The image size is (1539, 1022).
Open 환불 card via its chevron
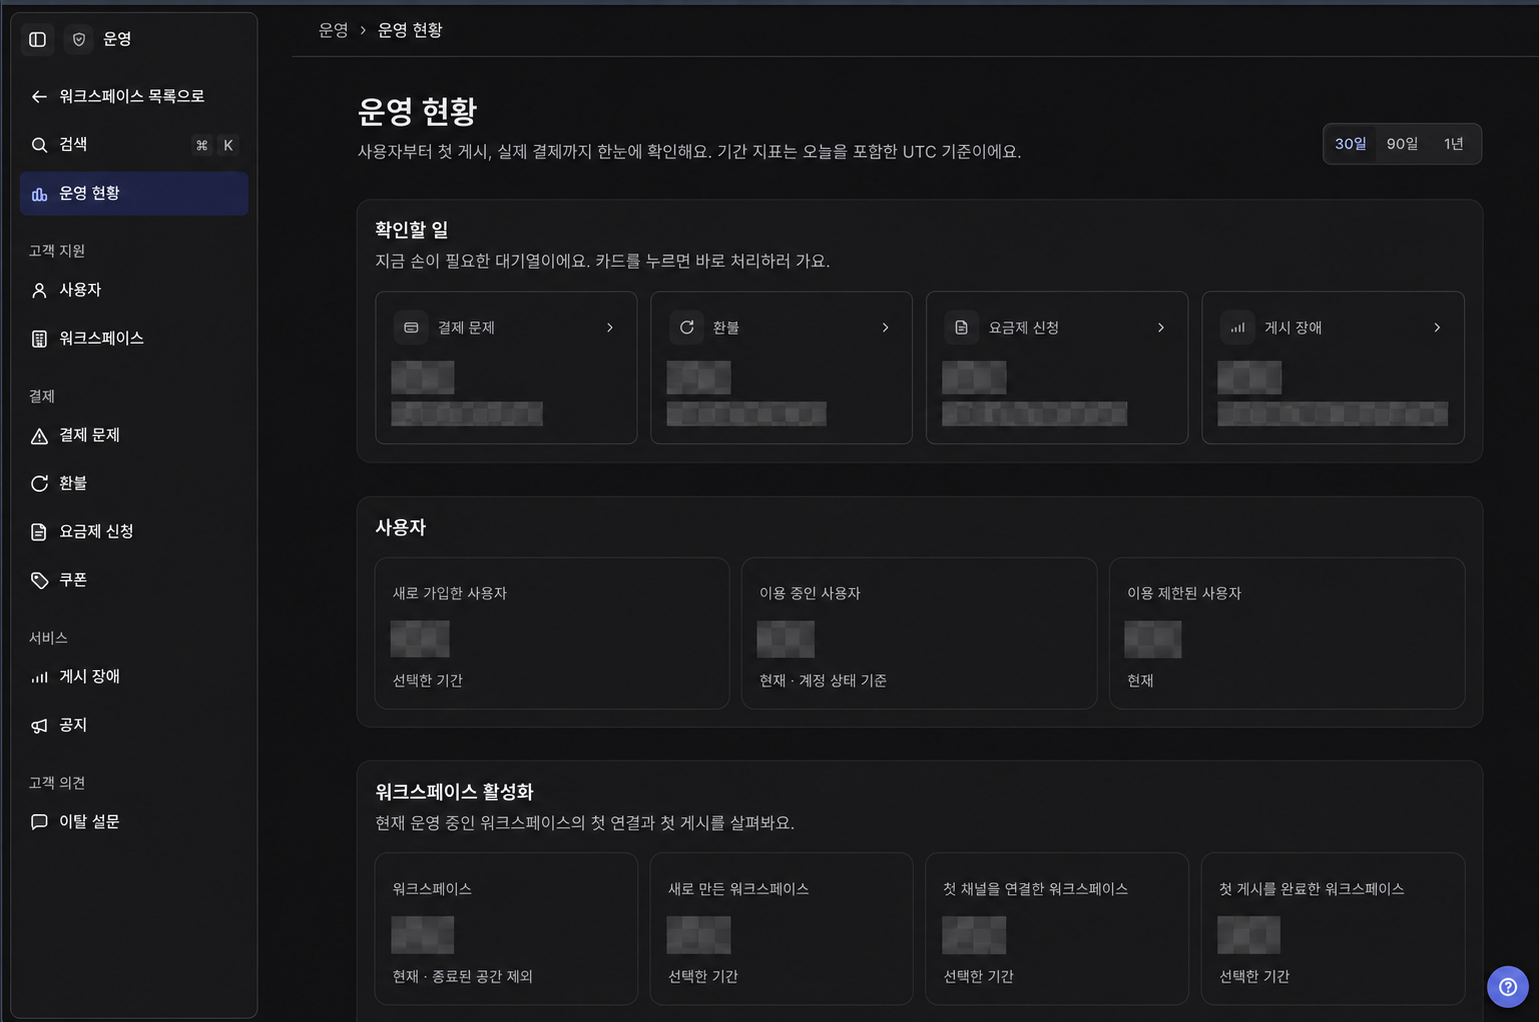pos(885,327)
